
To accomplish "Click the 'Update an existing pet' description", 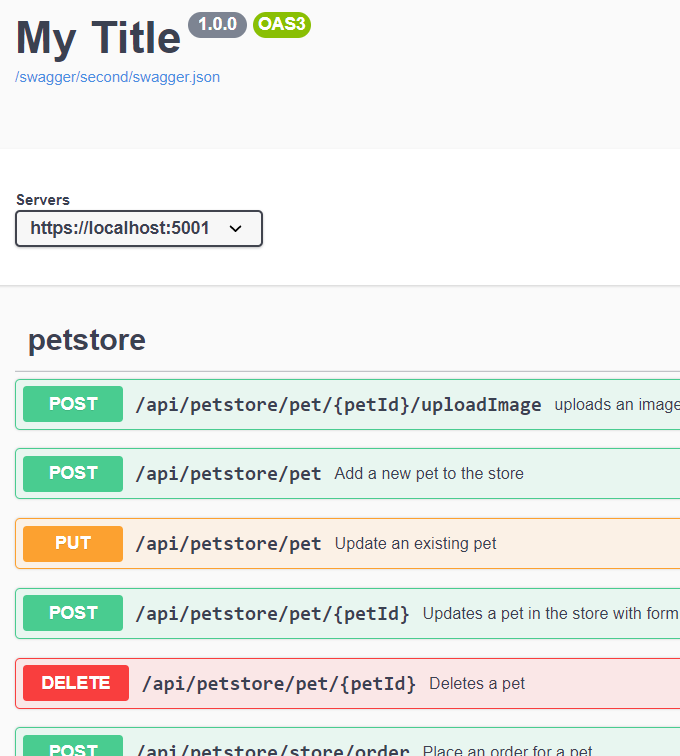I will 415,543.
